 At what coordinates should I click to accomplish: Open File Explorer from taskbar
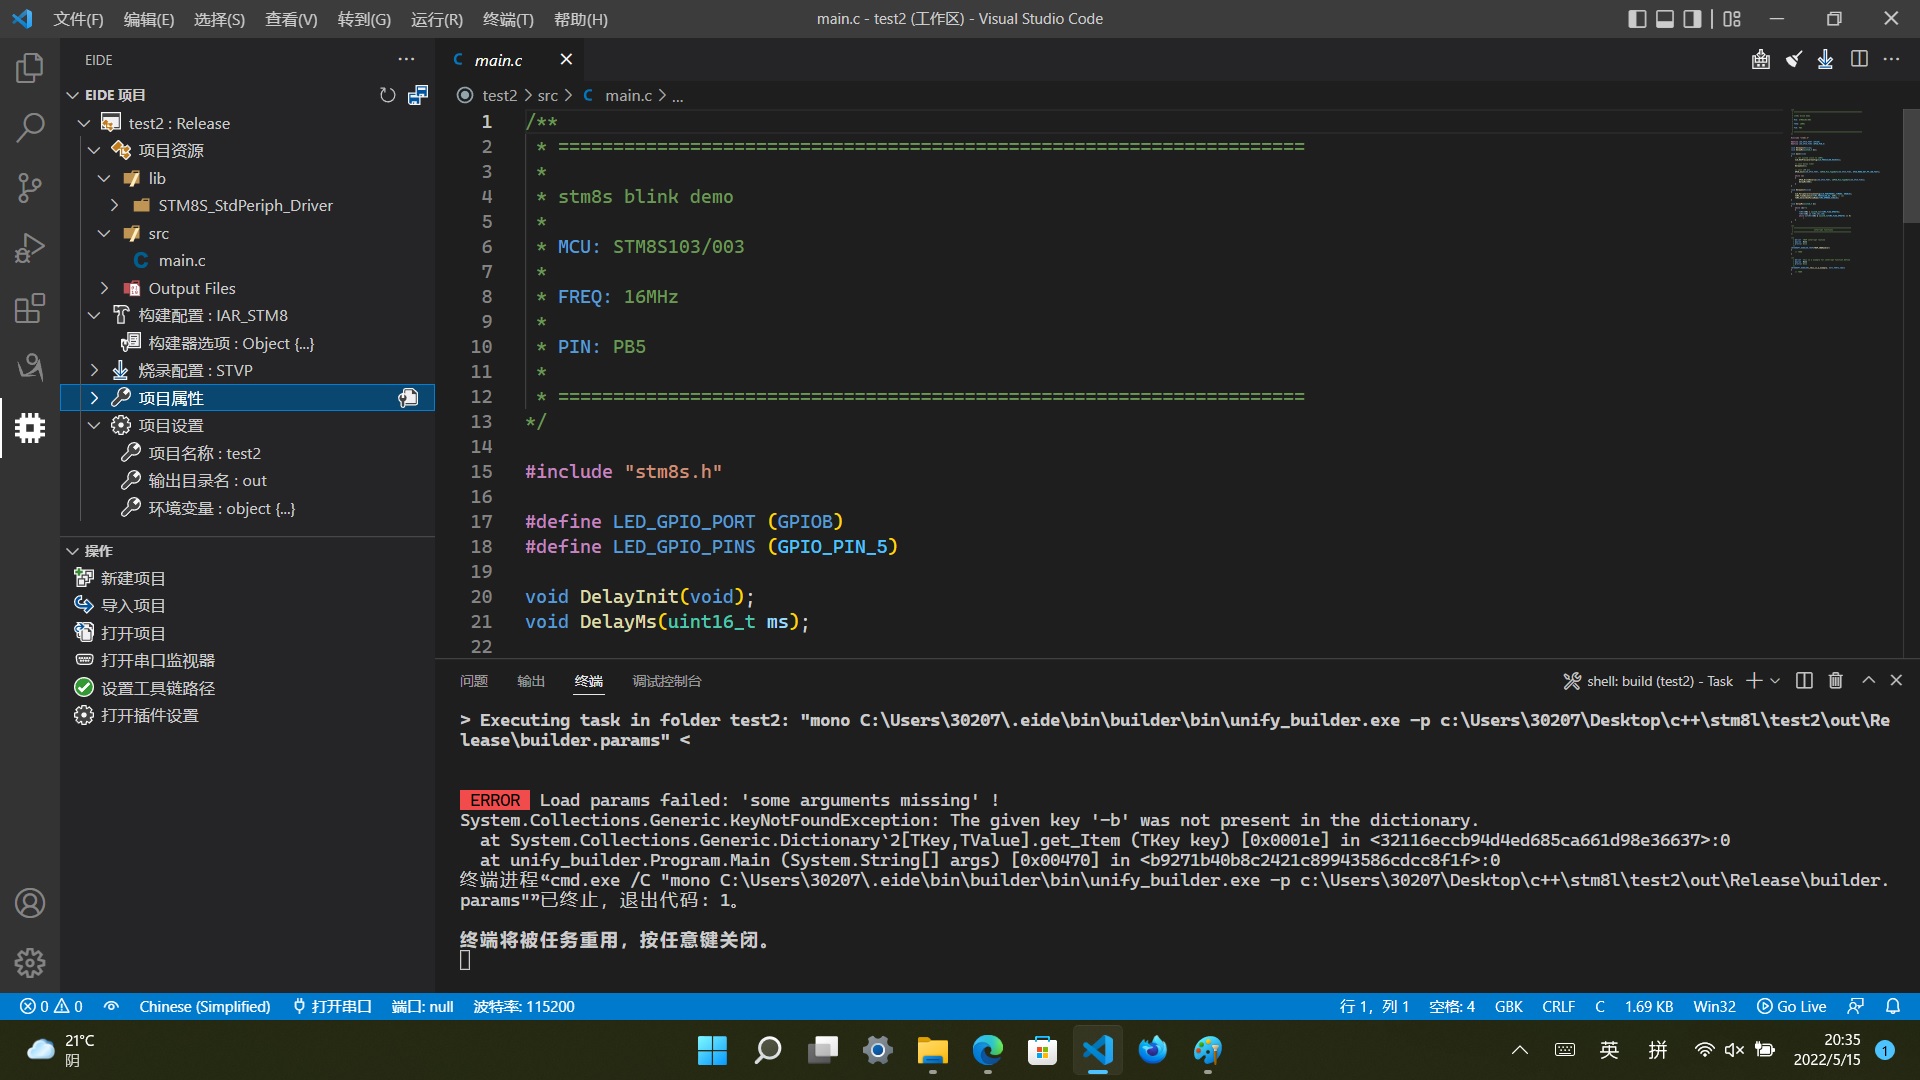pos(932,1050)
